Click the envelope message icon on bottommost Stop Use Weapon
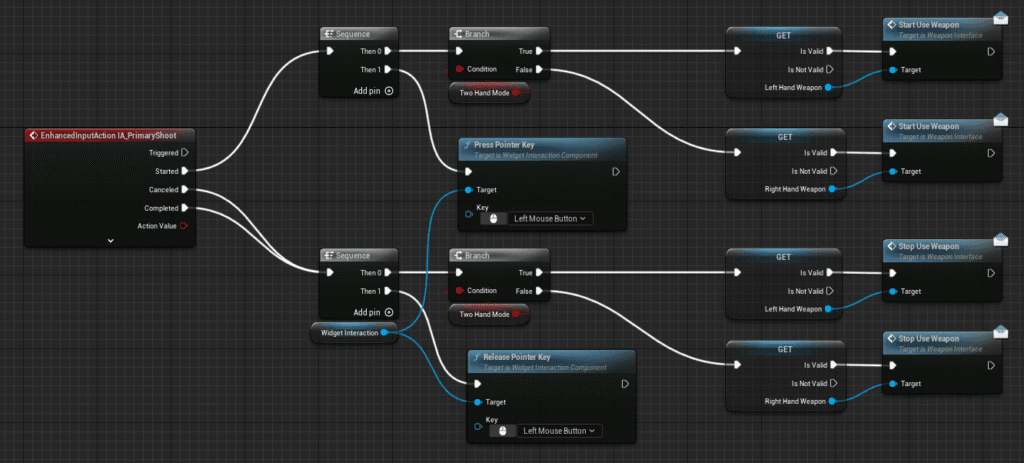Viewport: 1024px width, 463px height. tap(1000, 332)
